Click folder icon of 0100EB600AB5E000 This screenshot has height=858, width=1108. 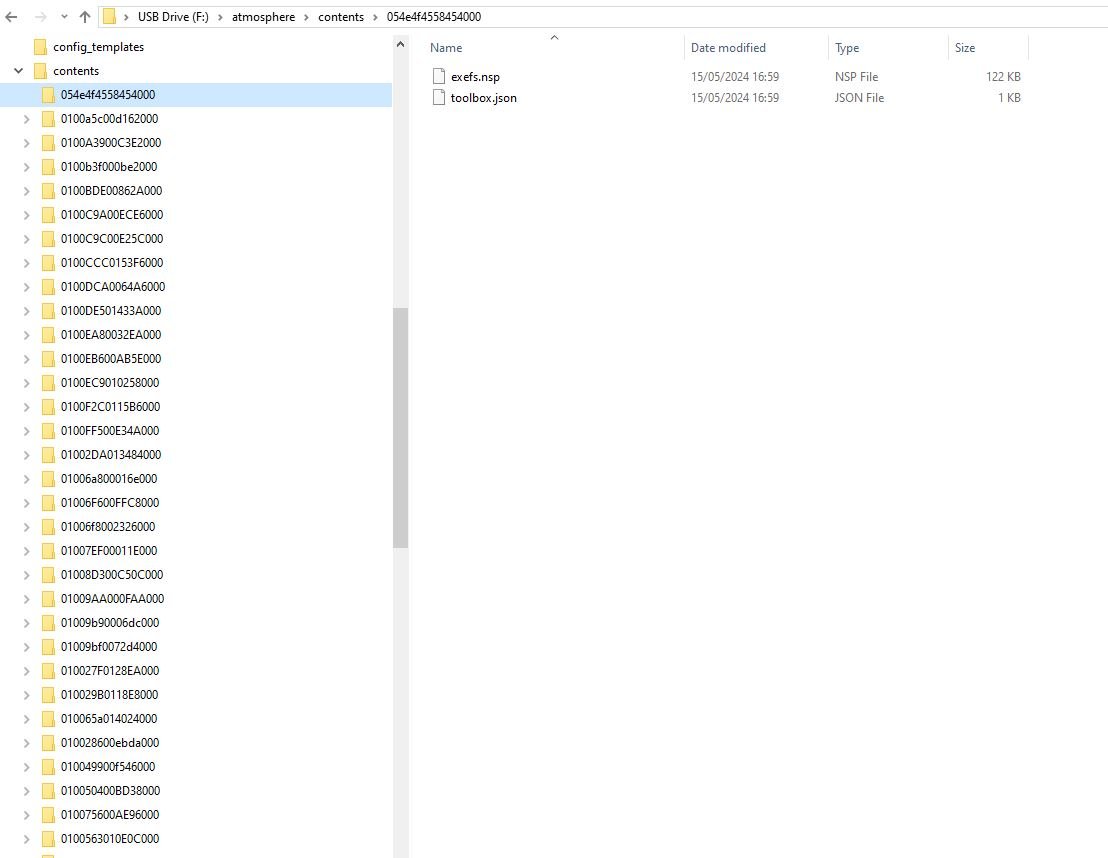click(48, 359)
